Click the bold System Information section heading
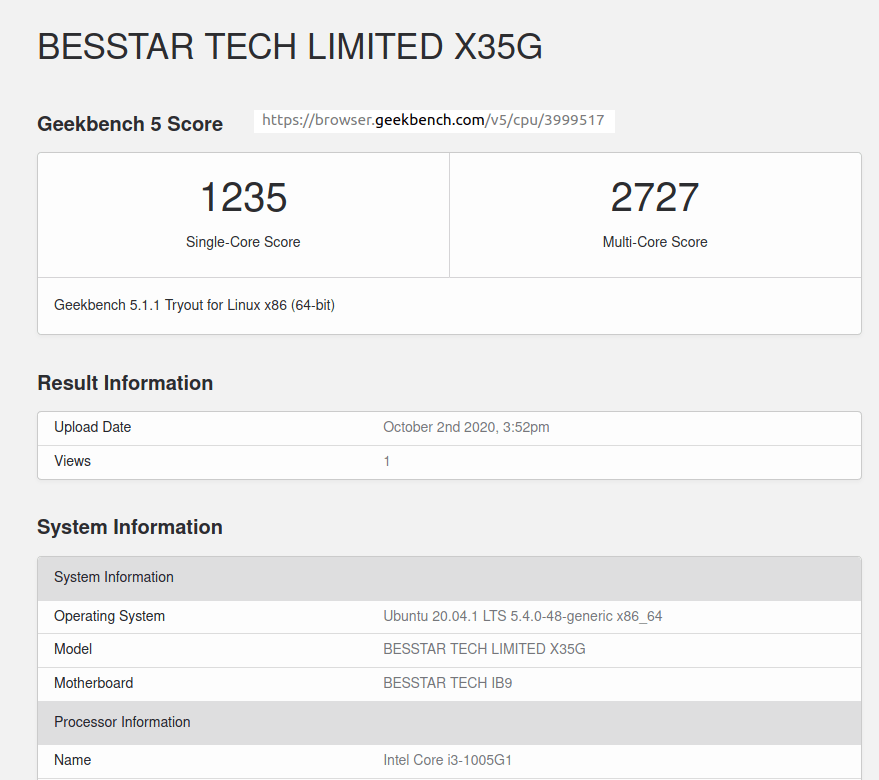Viewport: 879px width, 780px height. tap(130, 527)
